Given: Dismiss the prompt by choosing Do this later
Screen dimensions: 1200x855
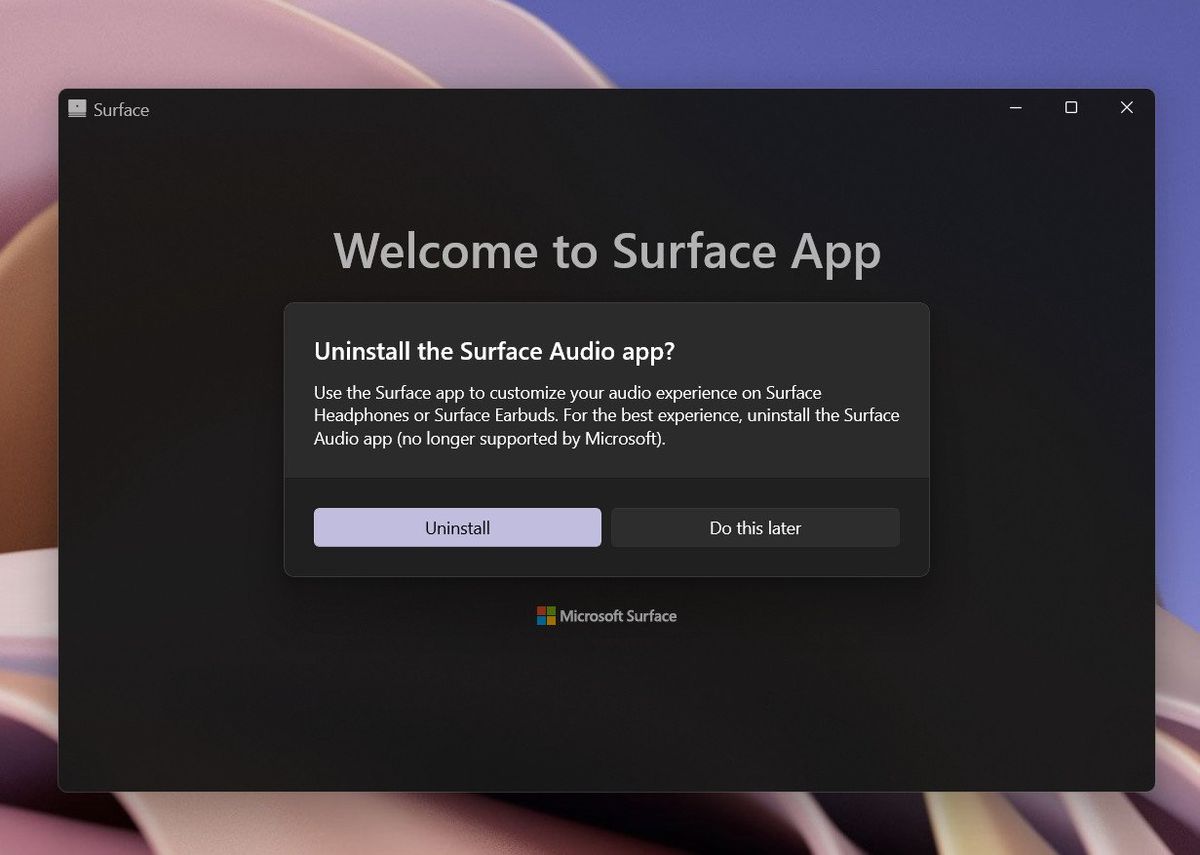Looking at the screenshot, I should (x=755, y=527).
